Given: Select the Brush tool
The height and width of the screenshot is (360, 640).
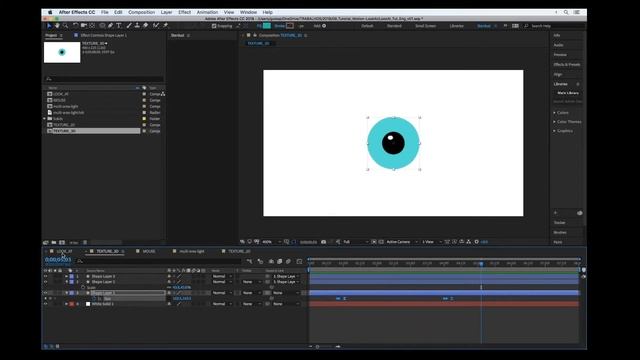Looking at the screenshot, I should [x=129, y=26].
